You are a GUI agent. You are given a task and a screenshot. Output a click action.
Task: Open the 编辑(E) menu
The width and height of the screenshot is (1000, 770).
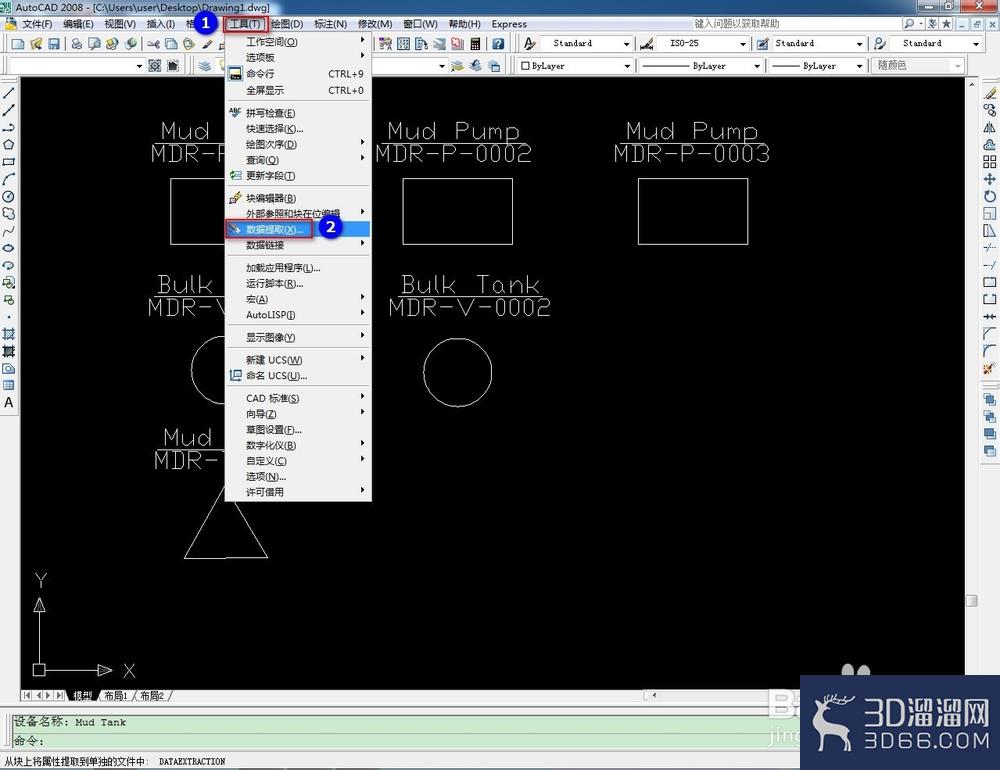point(78,24)
